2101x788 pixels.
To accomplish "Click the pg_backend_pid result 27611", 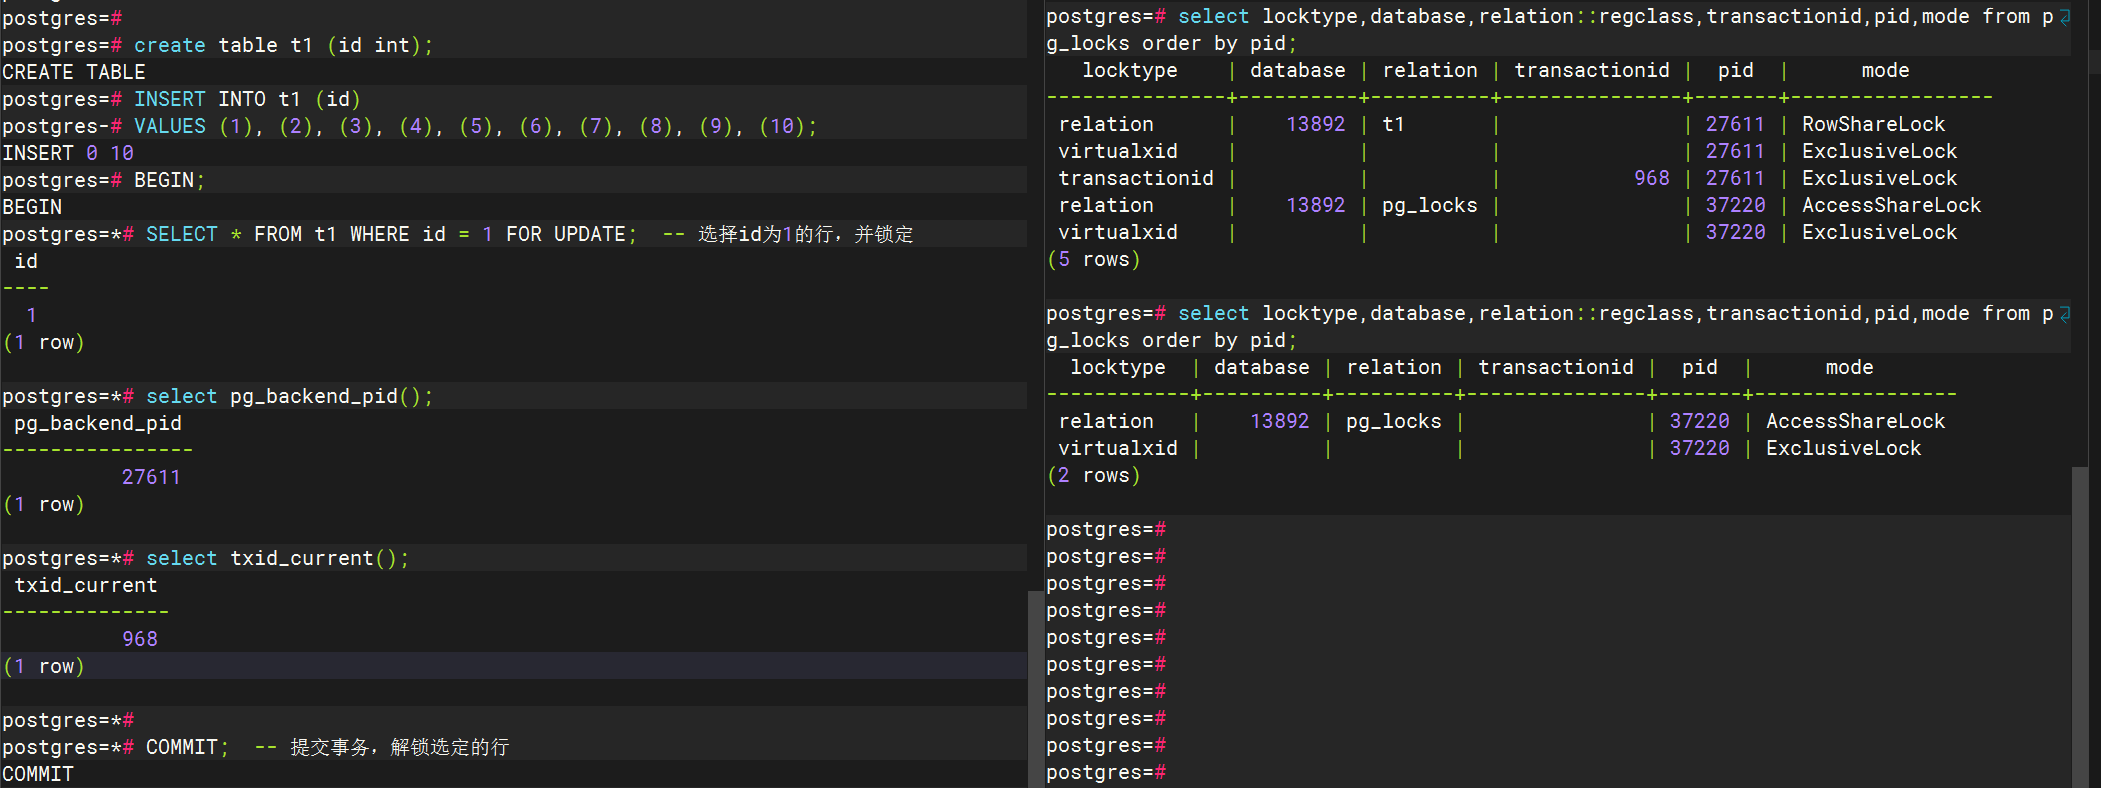I will 151,477.
